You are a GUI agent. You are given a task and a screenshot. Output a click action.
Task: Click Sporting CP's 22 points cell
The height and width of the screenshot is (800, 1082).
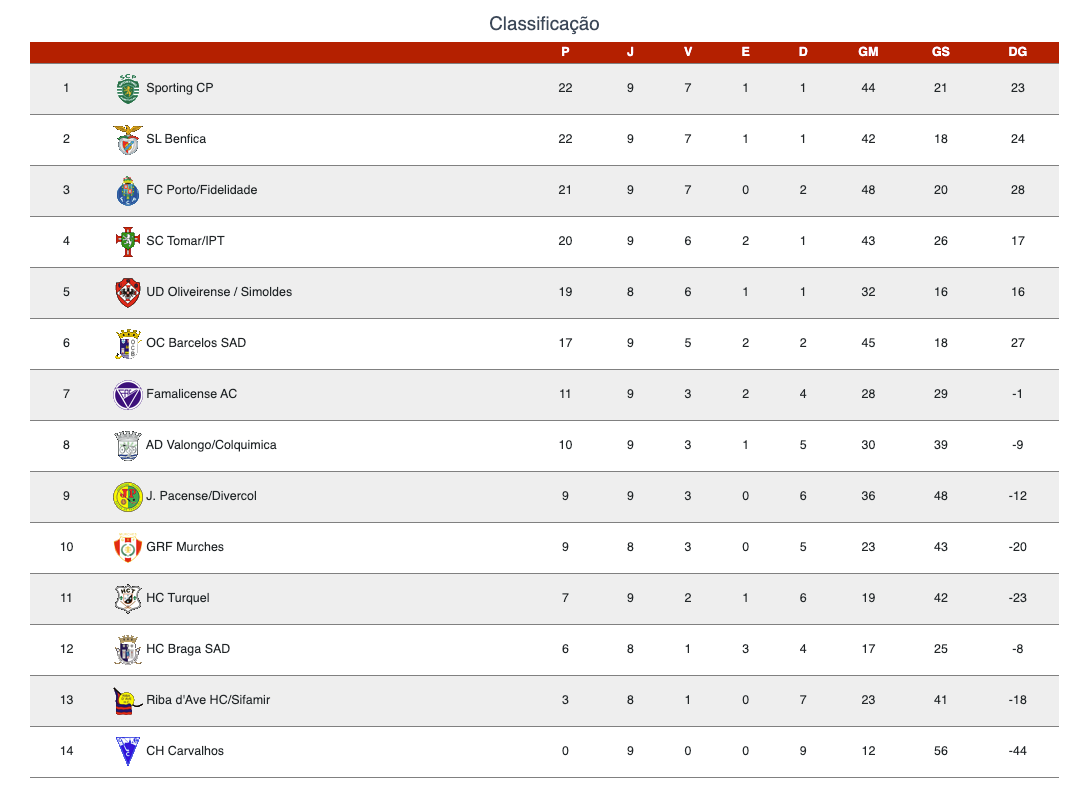565,88
